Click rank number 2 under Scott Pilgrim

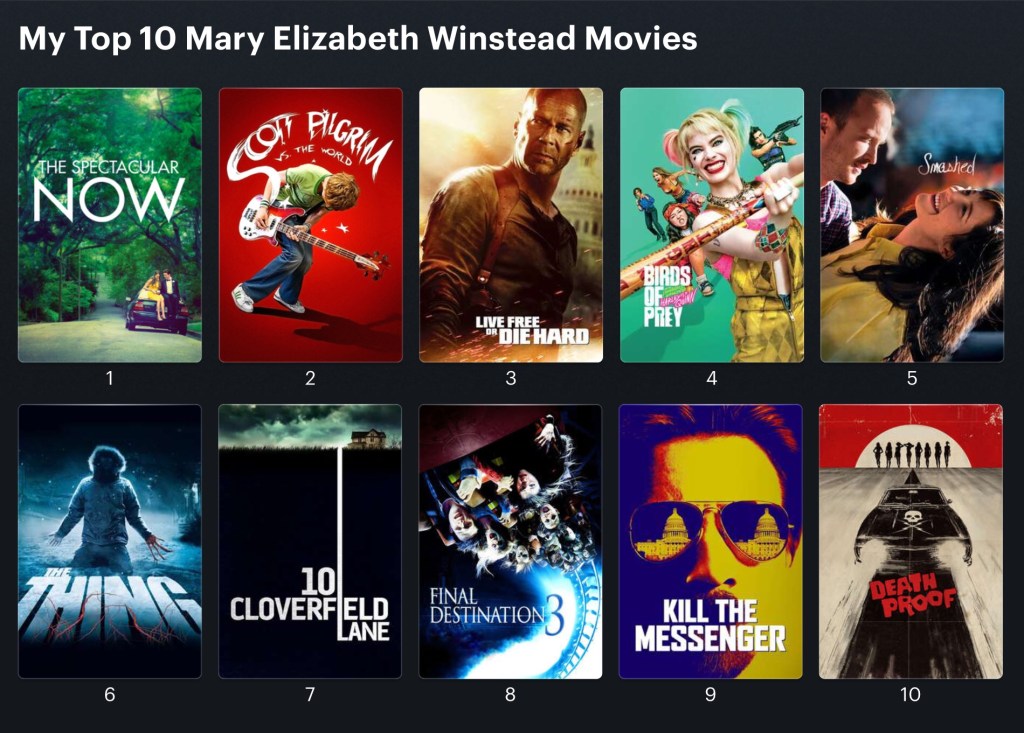(310, 378)
